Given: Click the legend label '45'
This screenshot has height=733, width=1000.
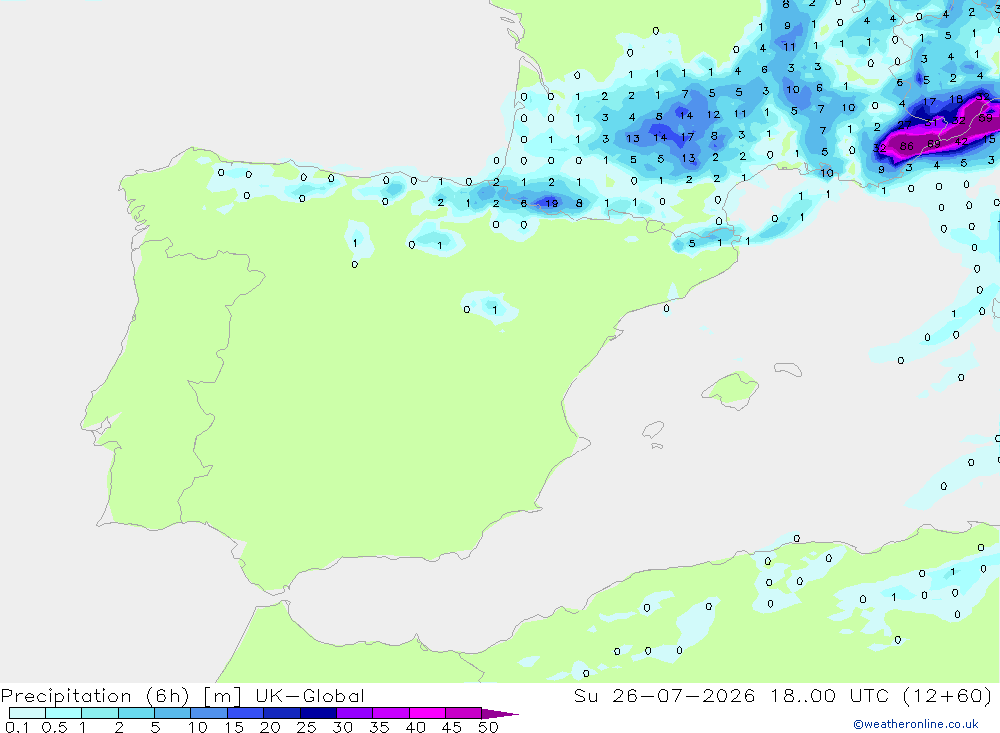Looking at the screenshot, I should tap(452, 727).
